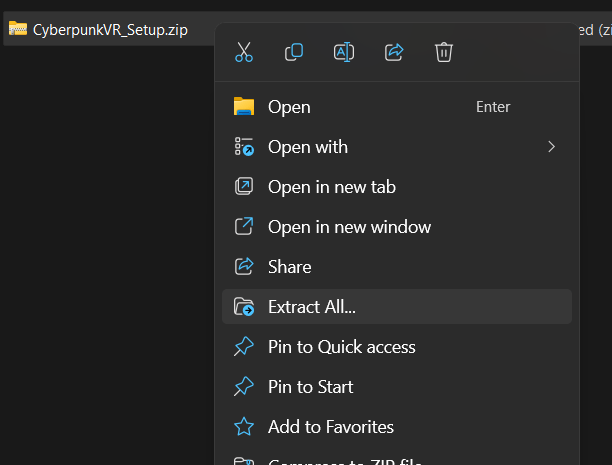Select the CyberpunkVR_Setup.zip file name
Screen dimensions: 612x465
(x=110, y=29)
